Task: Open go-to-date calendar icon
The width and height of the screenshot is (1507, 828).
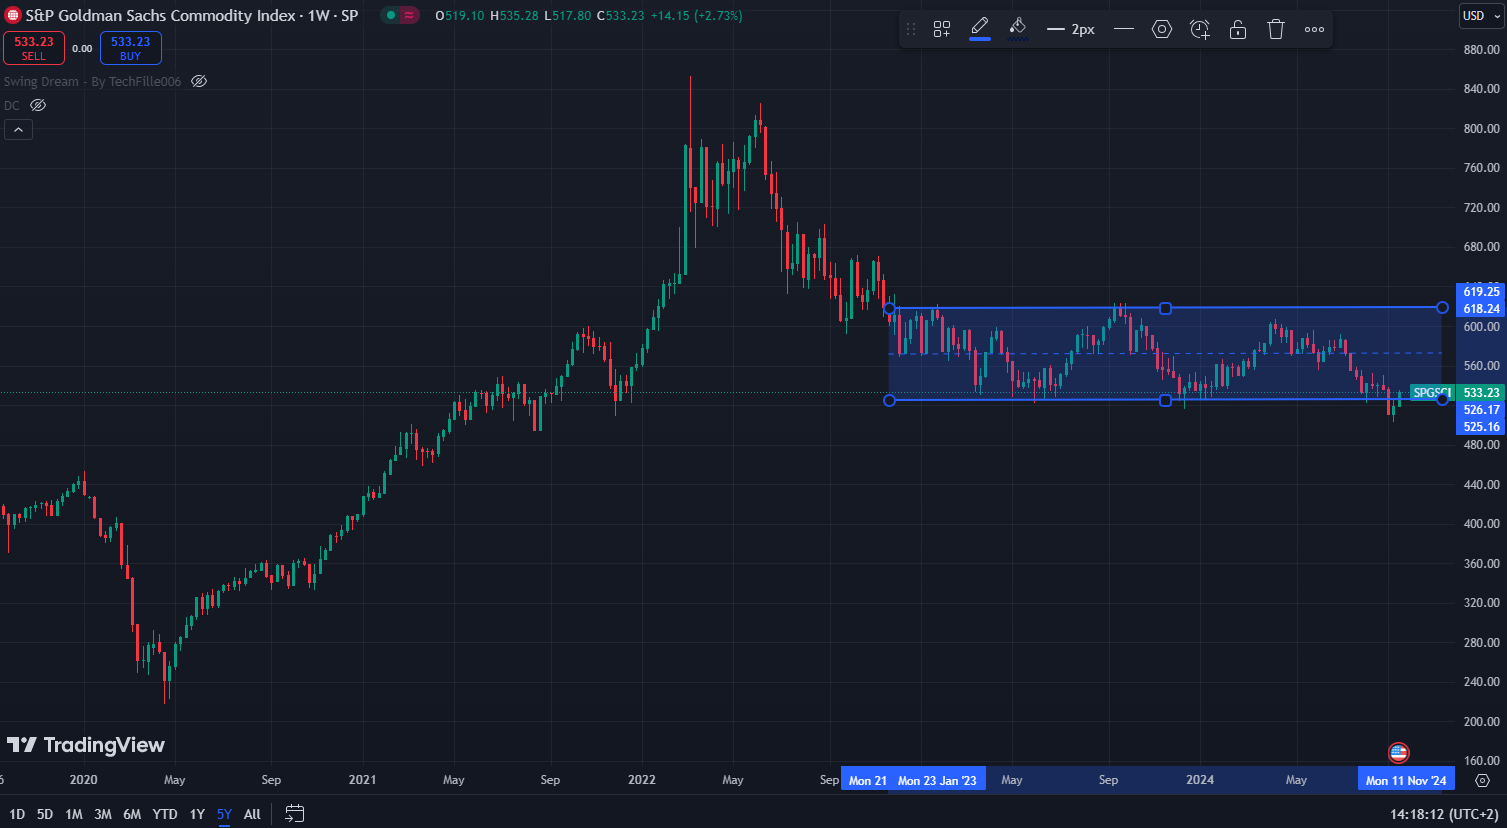Action: pos(294,814)
